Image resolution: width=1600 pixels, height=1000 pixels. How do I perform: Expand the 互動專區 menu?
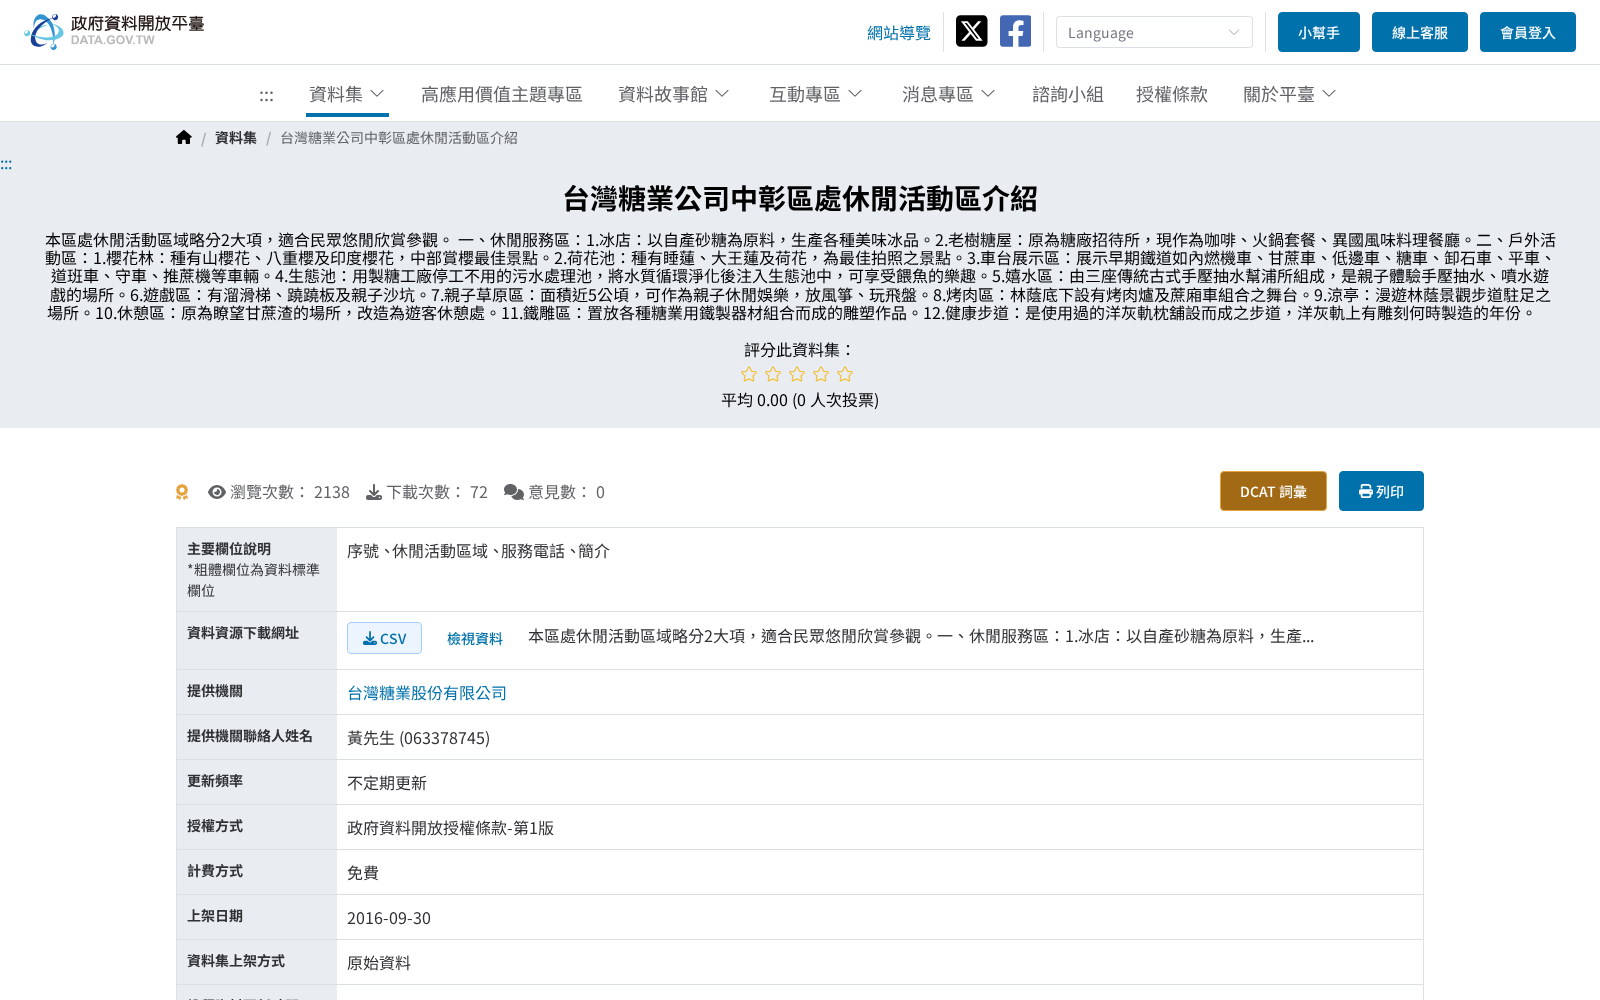tap(816, 94)
